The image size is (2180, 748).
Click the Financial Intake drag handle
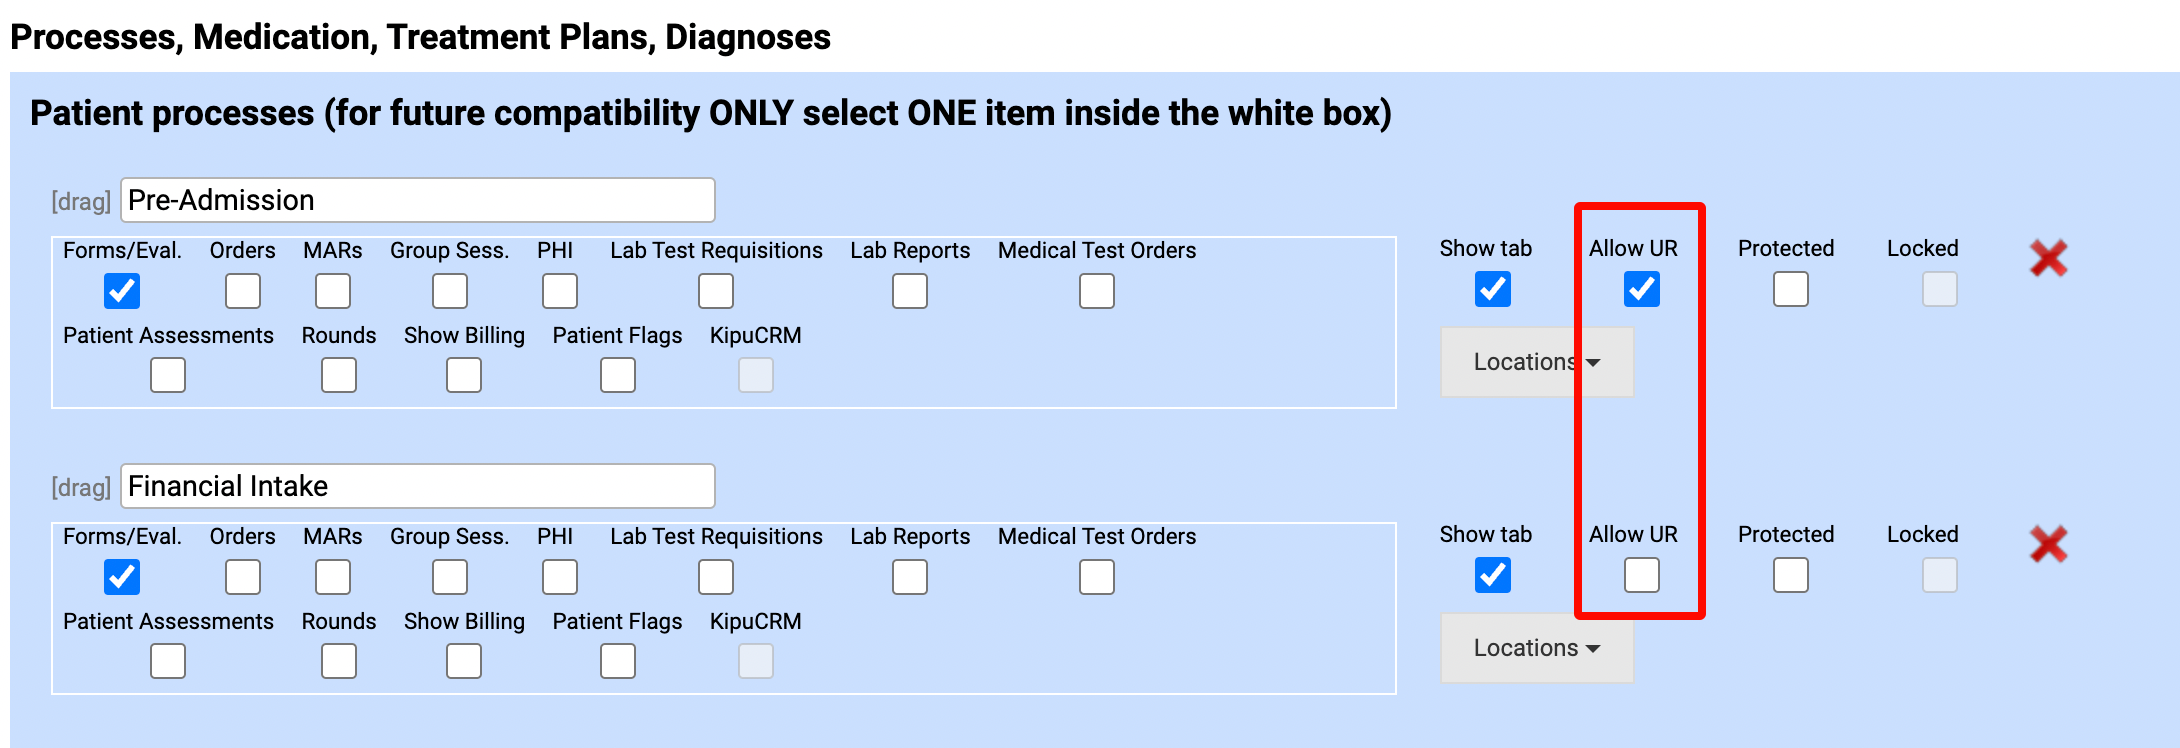pos(81,488)
